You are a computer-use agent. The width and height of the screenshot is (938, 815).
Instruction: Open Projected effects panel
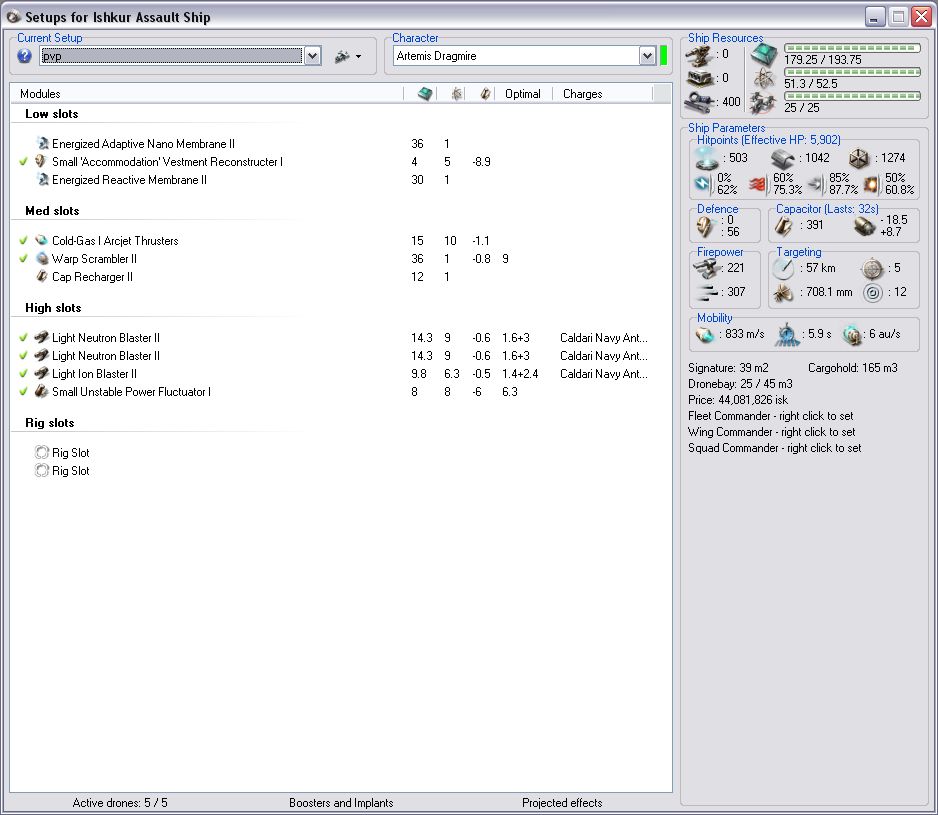click(x=562, y=803)
